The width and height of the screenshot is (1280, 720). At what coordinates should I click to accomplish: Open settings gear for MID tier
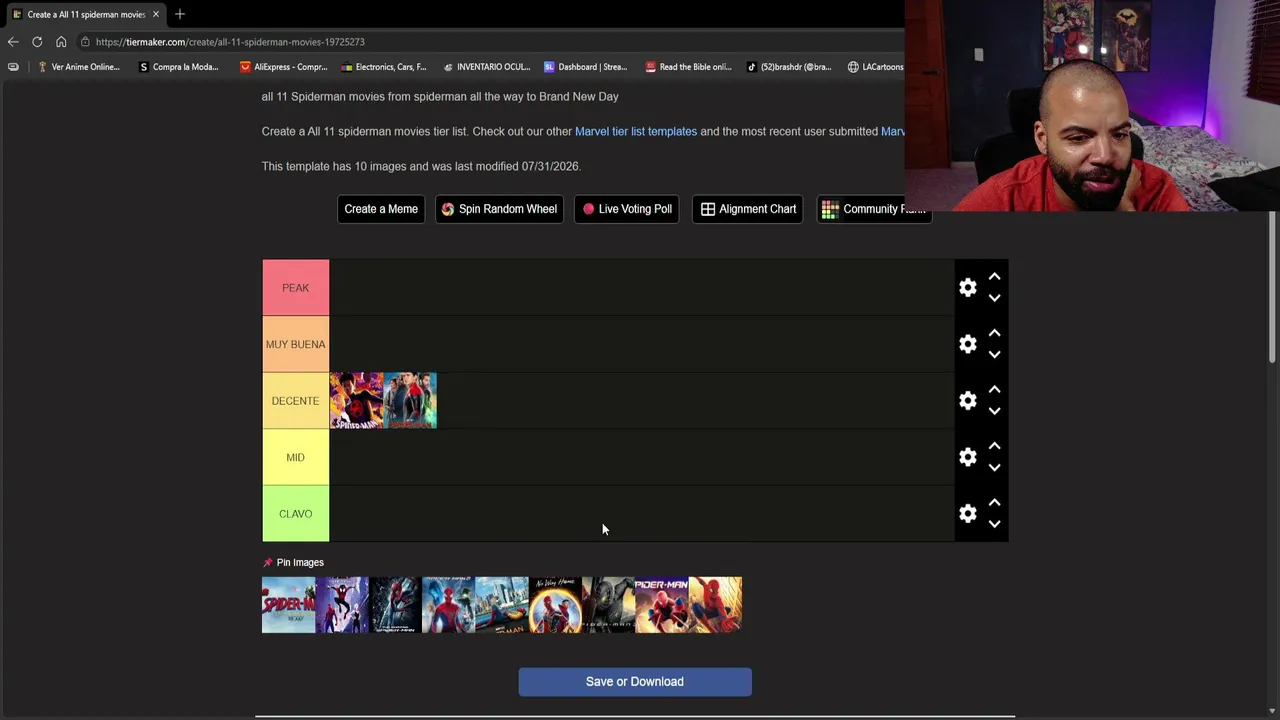pos(967,457)
